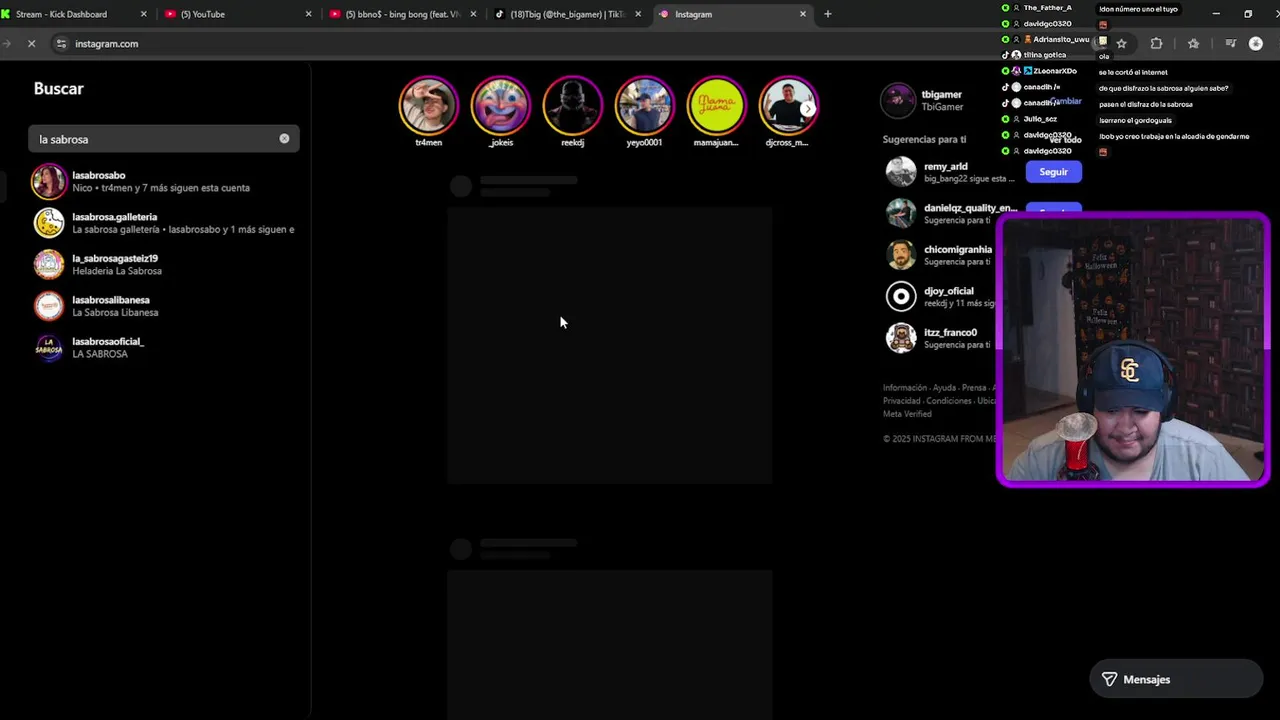
Task: Open remy_arld suggested profile picture
Action: click(x=901, y=172)
